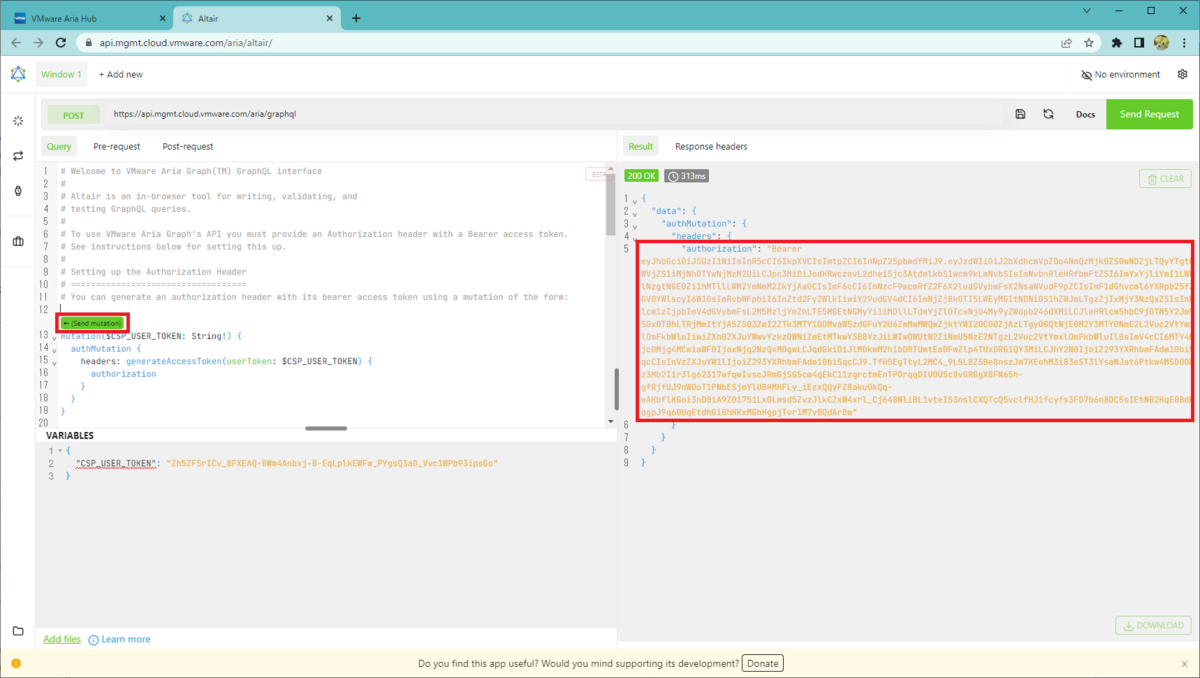Open the Set Headers sidebar icon
Viewport: 1200px width, 678px height.
17,120
